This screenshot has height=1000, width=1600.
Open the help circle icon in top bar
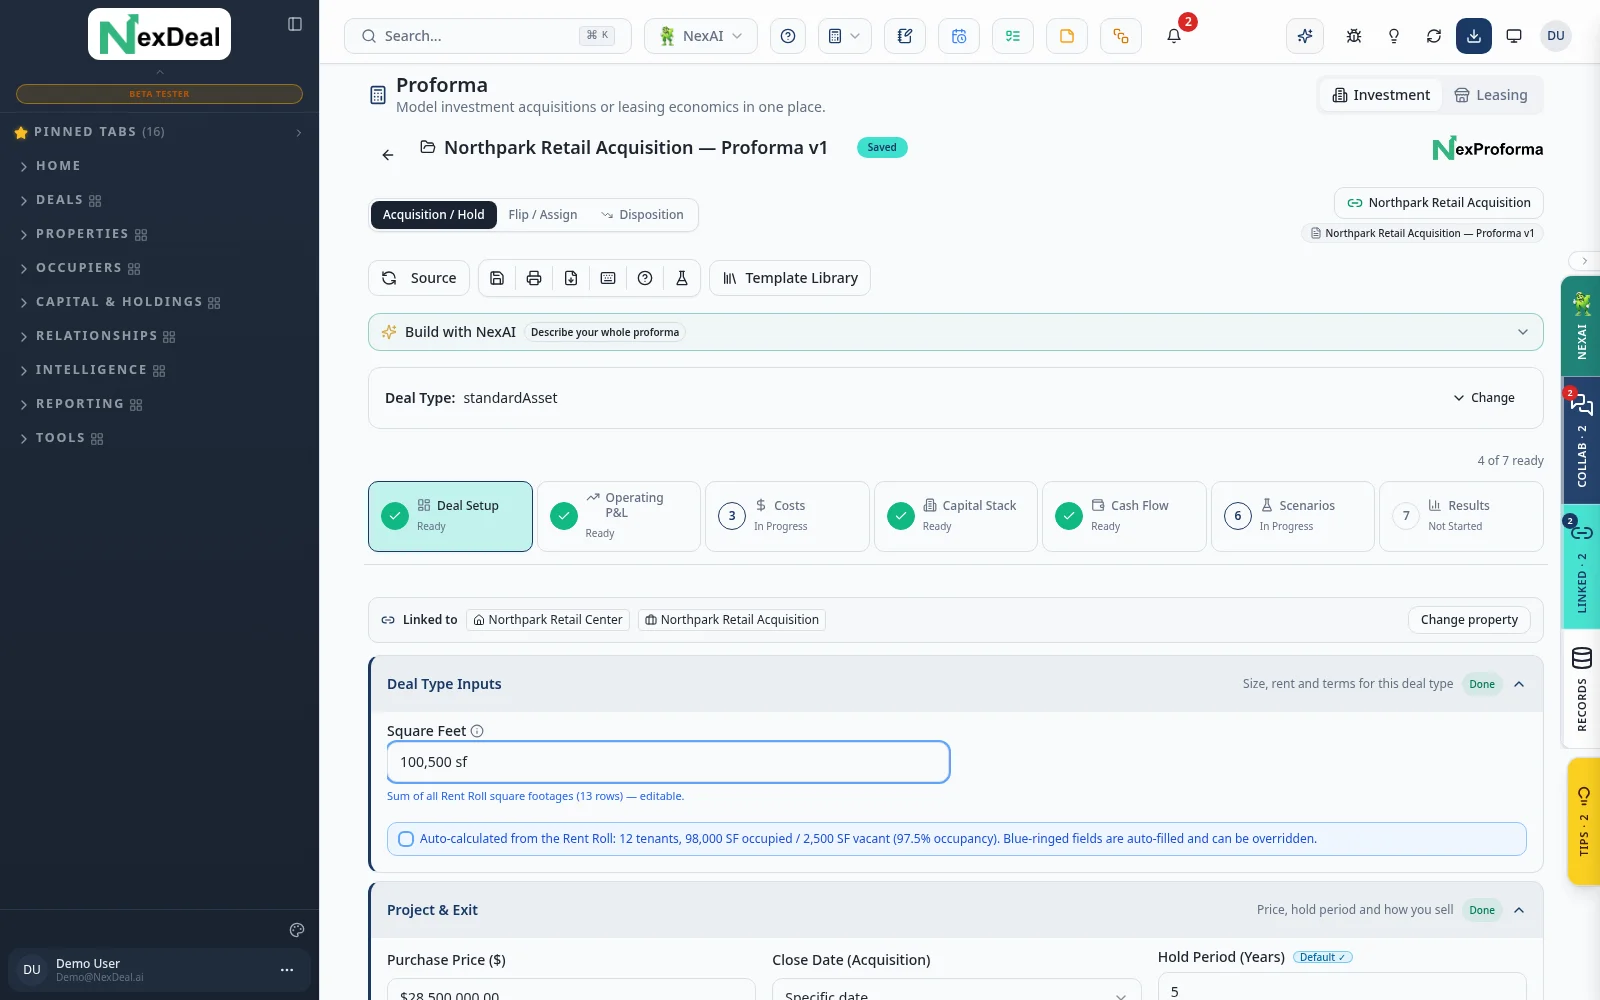(x=788, y=36)
